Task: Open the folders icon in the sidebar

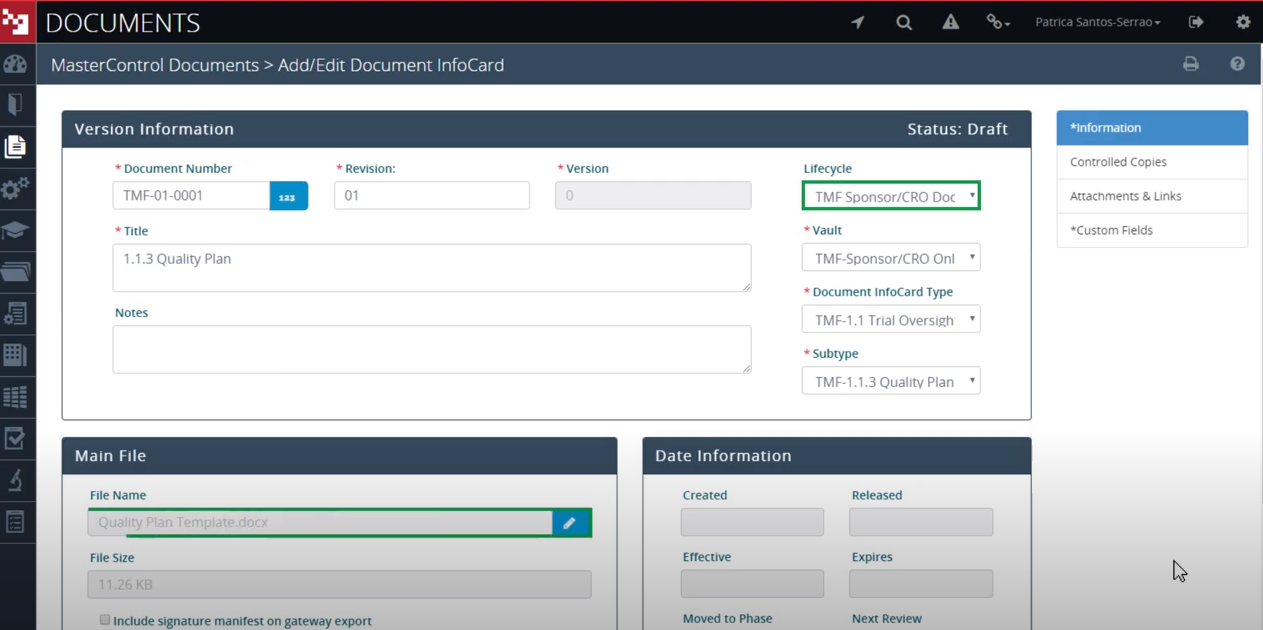Action: (x=16, y=271)
